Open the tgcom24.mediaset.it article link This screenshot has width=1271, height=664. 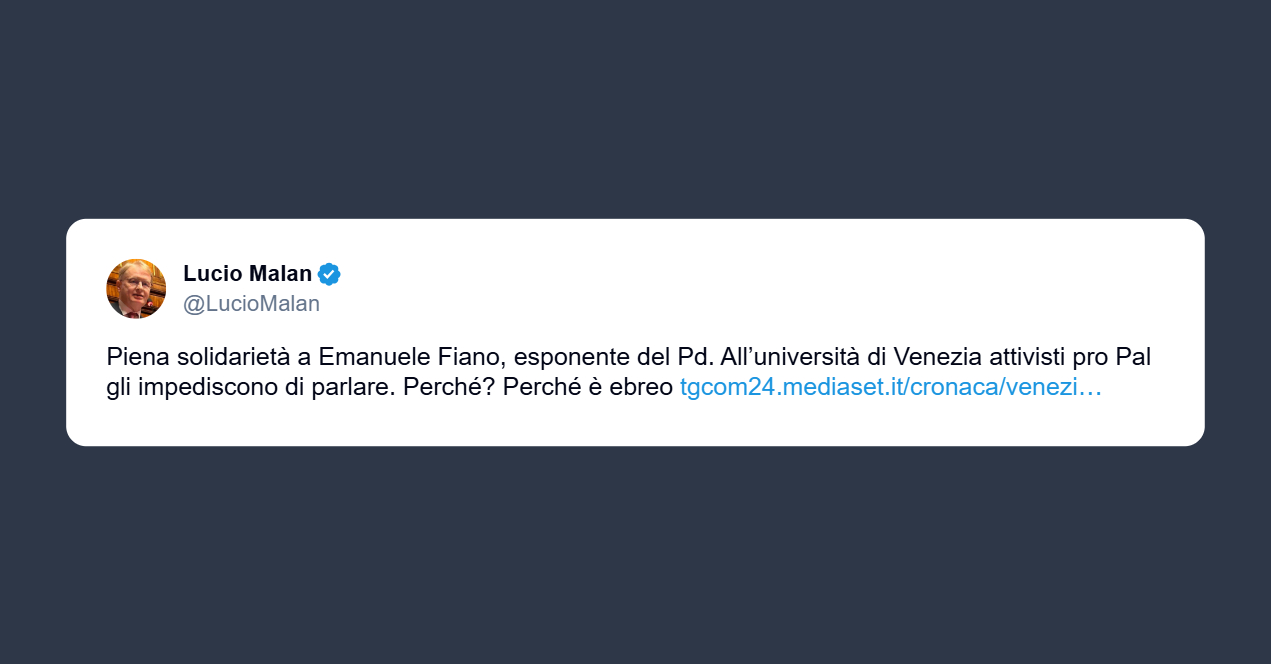[x=889, y=388]
